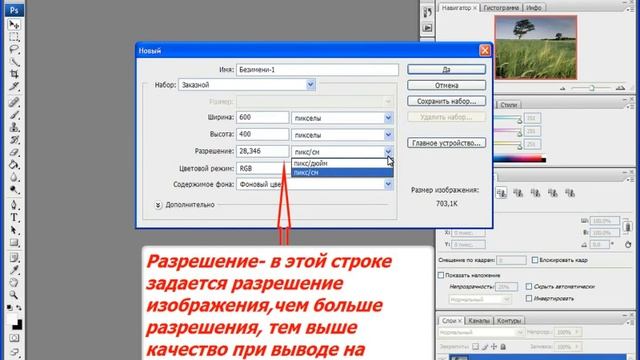Toggle the Показать наложение checkbox
Image resolution: width=640 pixels, height=360 pixels.
click(x=441, y=276)
